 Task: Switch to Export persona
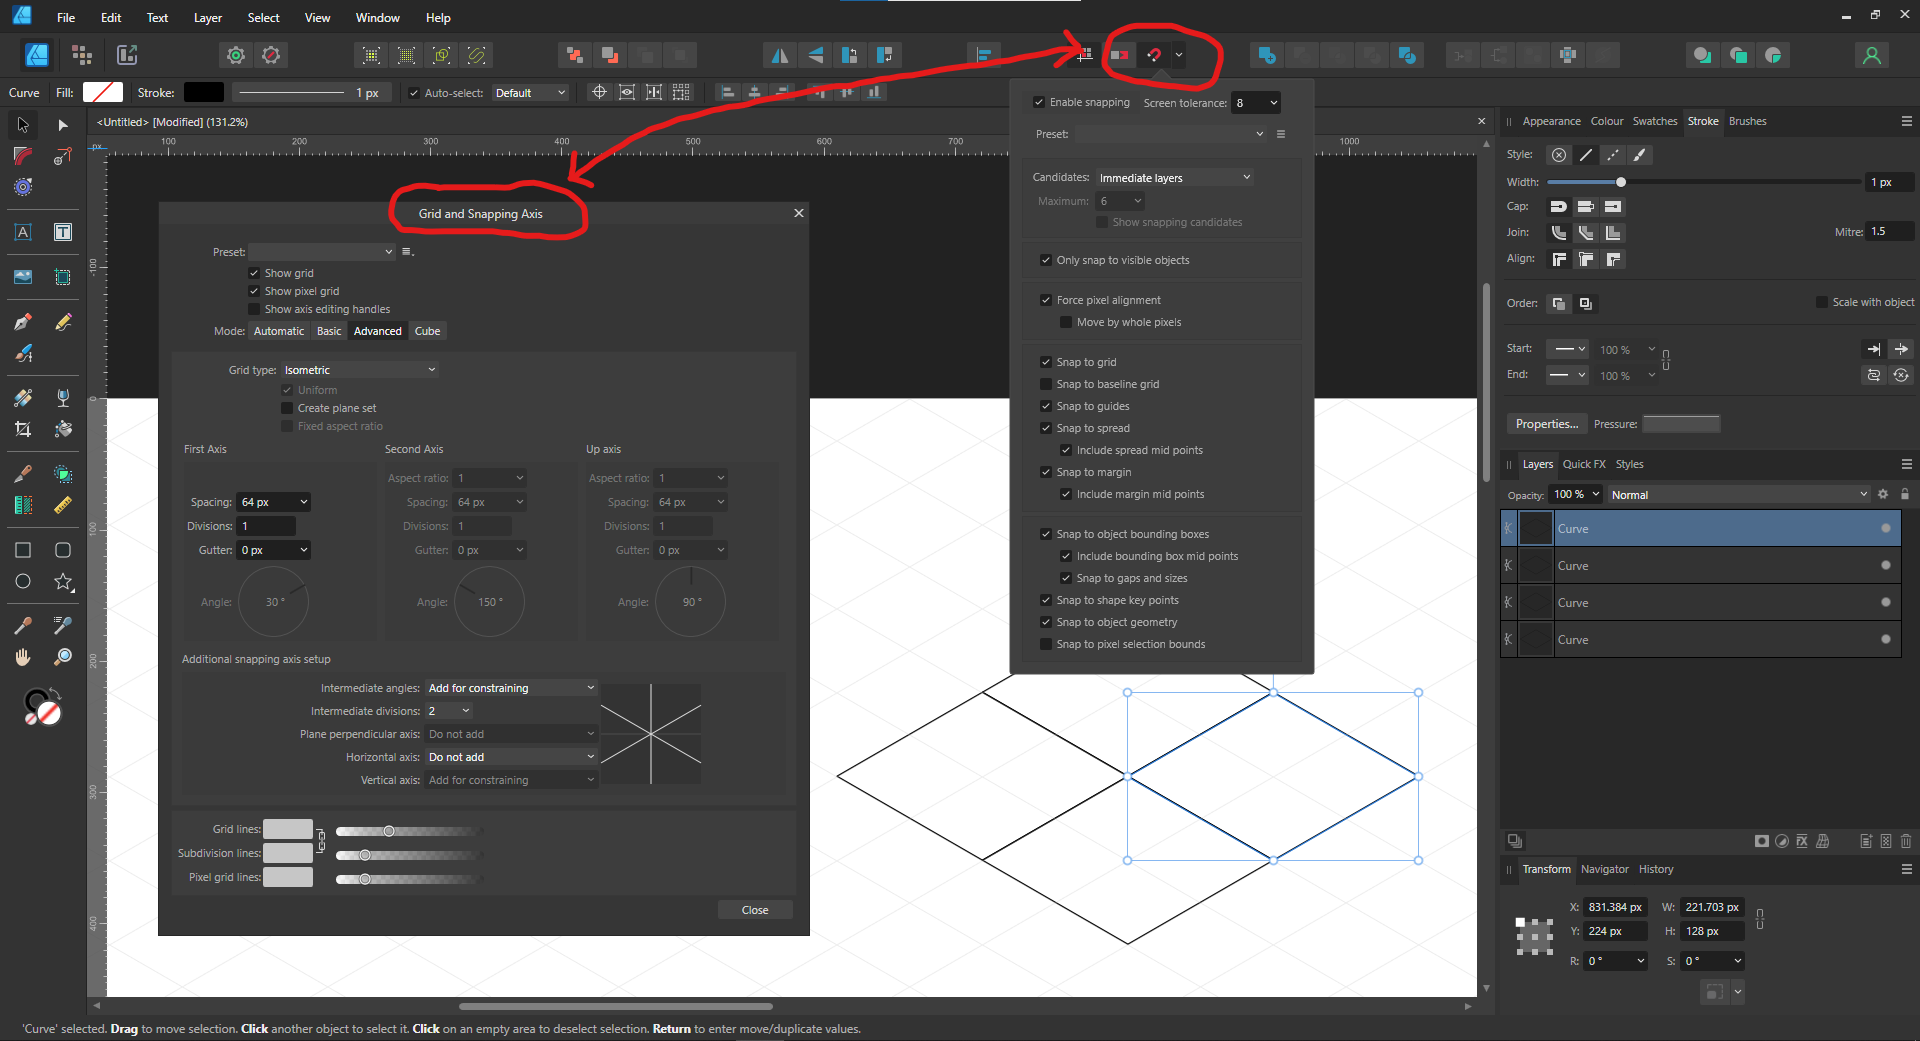(127, 55)
